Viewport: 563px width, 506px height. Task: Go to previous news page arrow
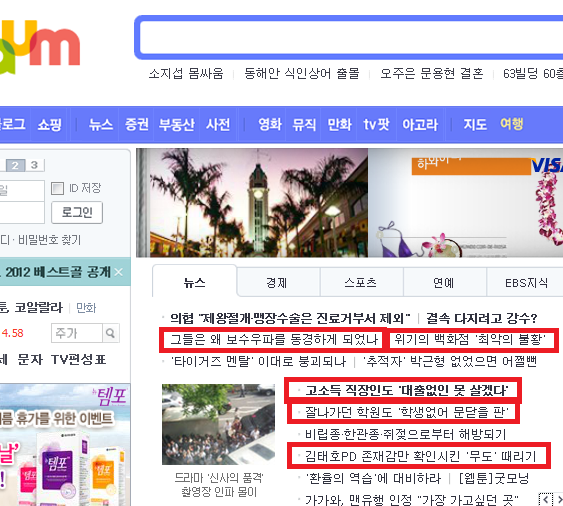tap(545, 500)
